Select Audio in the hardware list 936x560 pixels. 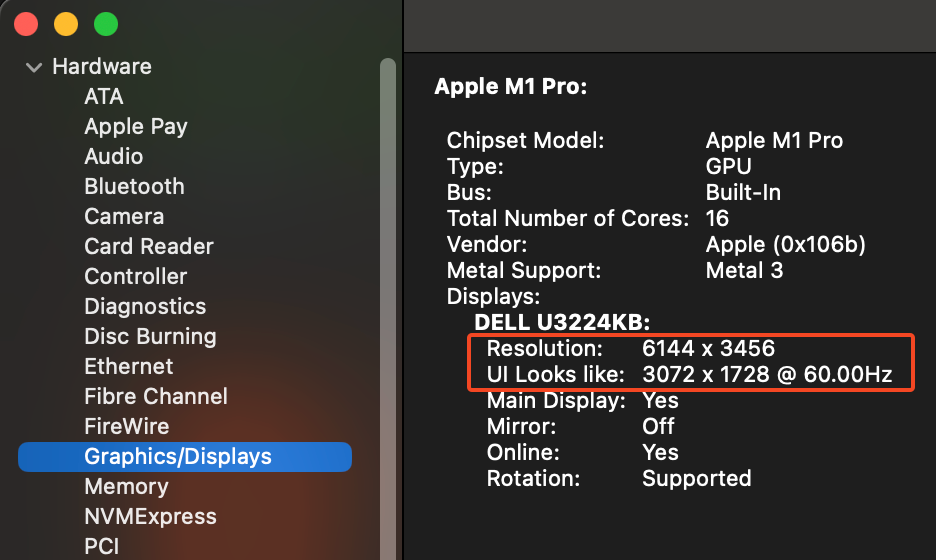pos(113,157)
